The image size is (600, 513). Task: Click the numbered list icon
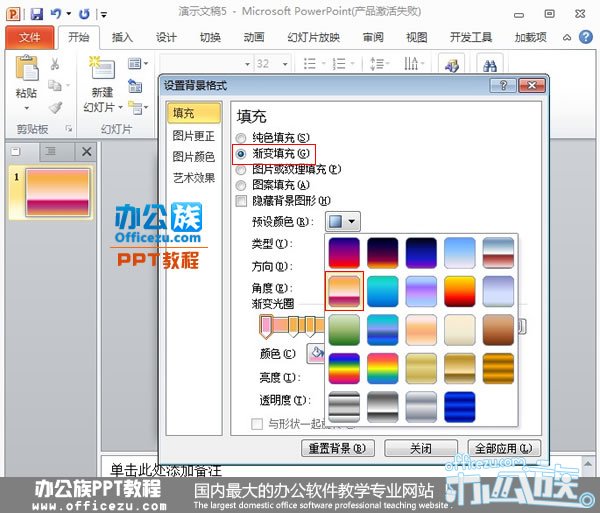coord(339,64)
